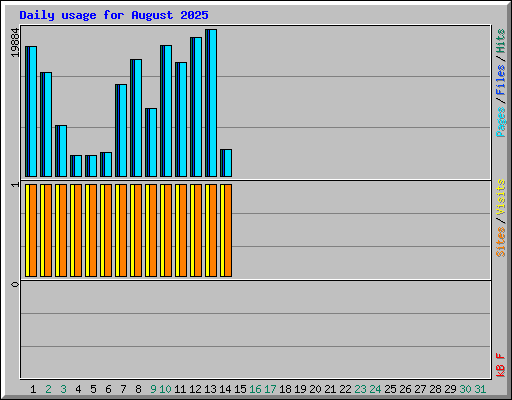Click green day label 23 on x-axis

[x=360, y=389]
